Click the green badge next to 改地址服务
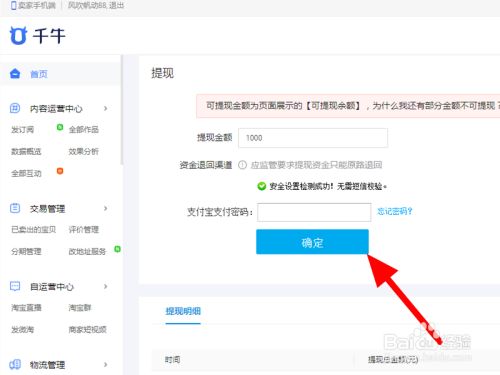The height and width of the screenshot is (375, 500). 117,249
